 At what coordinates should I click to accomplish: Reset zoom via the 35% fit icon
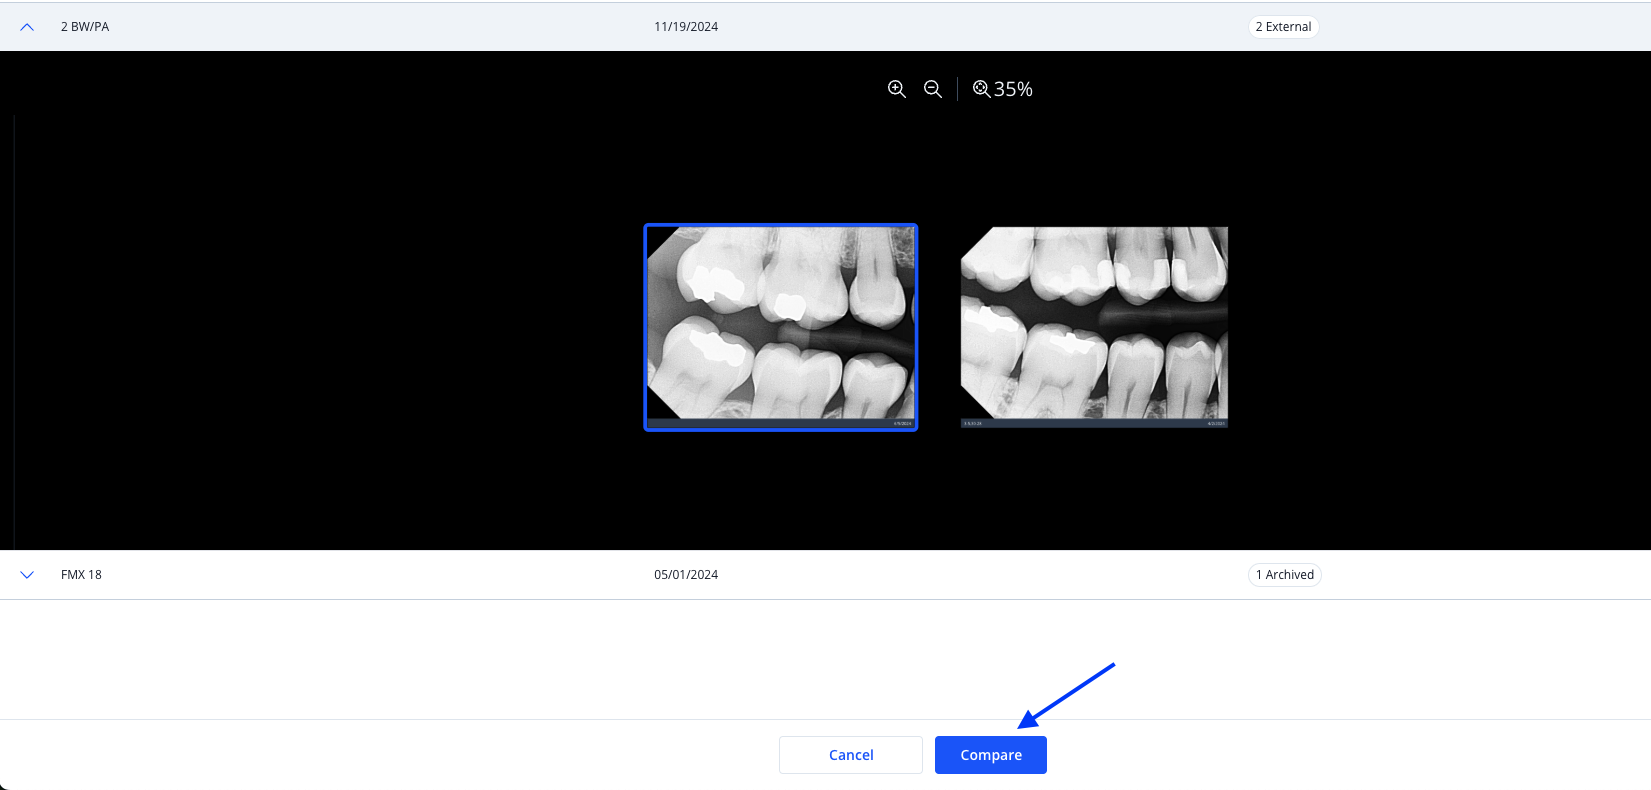981,89
